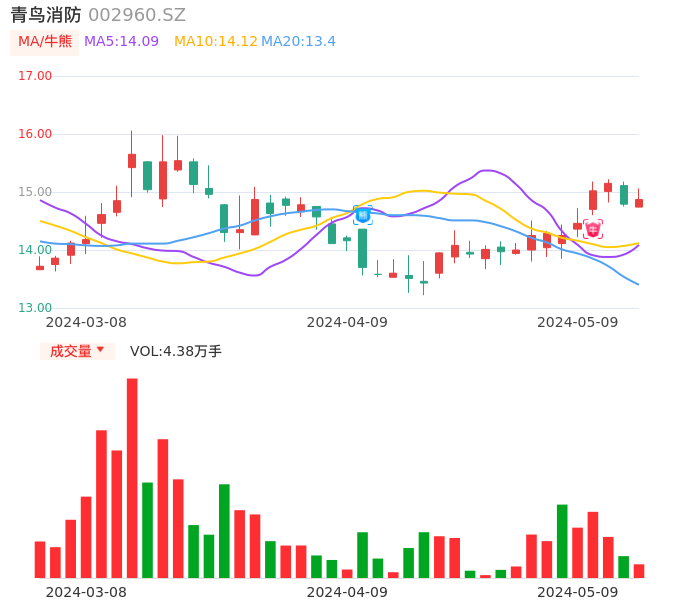686x606 pixels.
Task: Click the tallest red volume bar
Action: (x=132, y=478)
